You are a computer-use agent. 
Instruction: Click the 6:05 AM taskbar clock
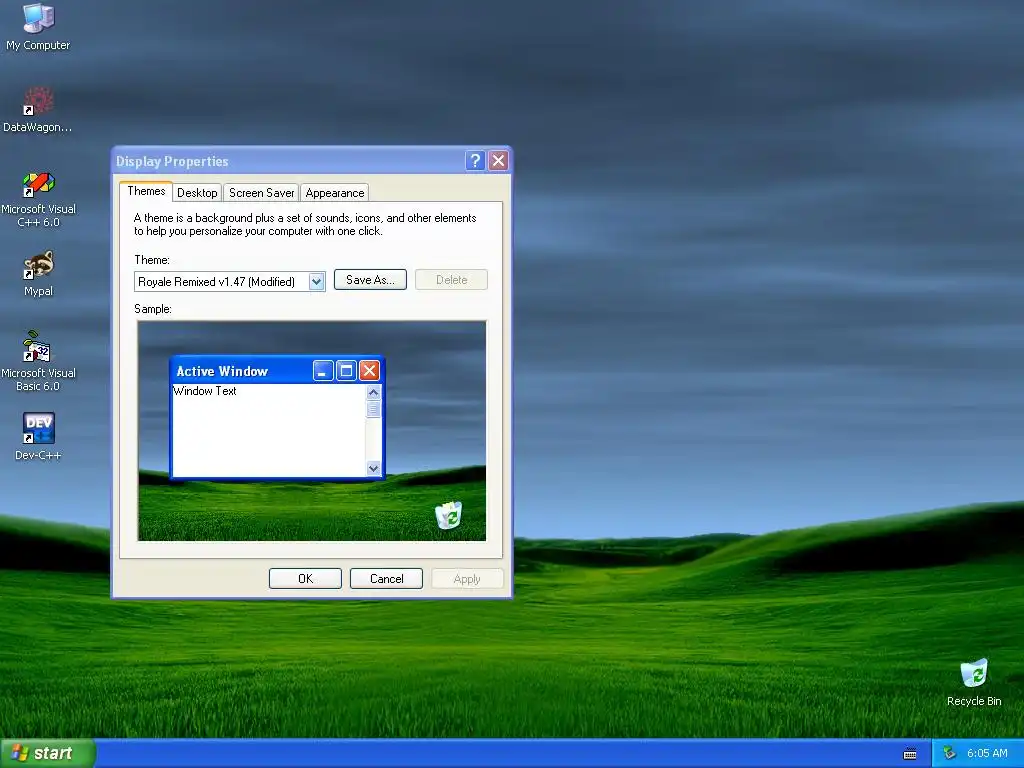pyautogui.click(x=987, y=753)
